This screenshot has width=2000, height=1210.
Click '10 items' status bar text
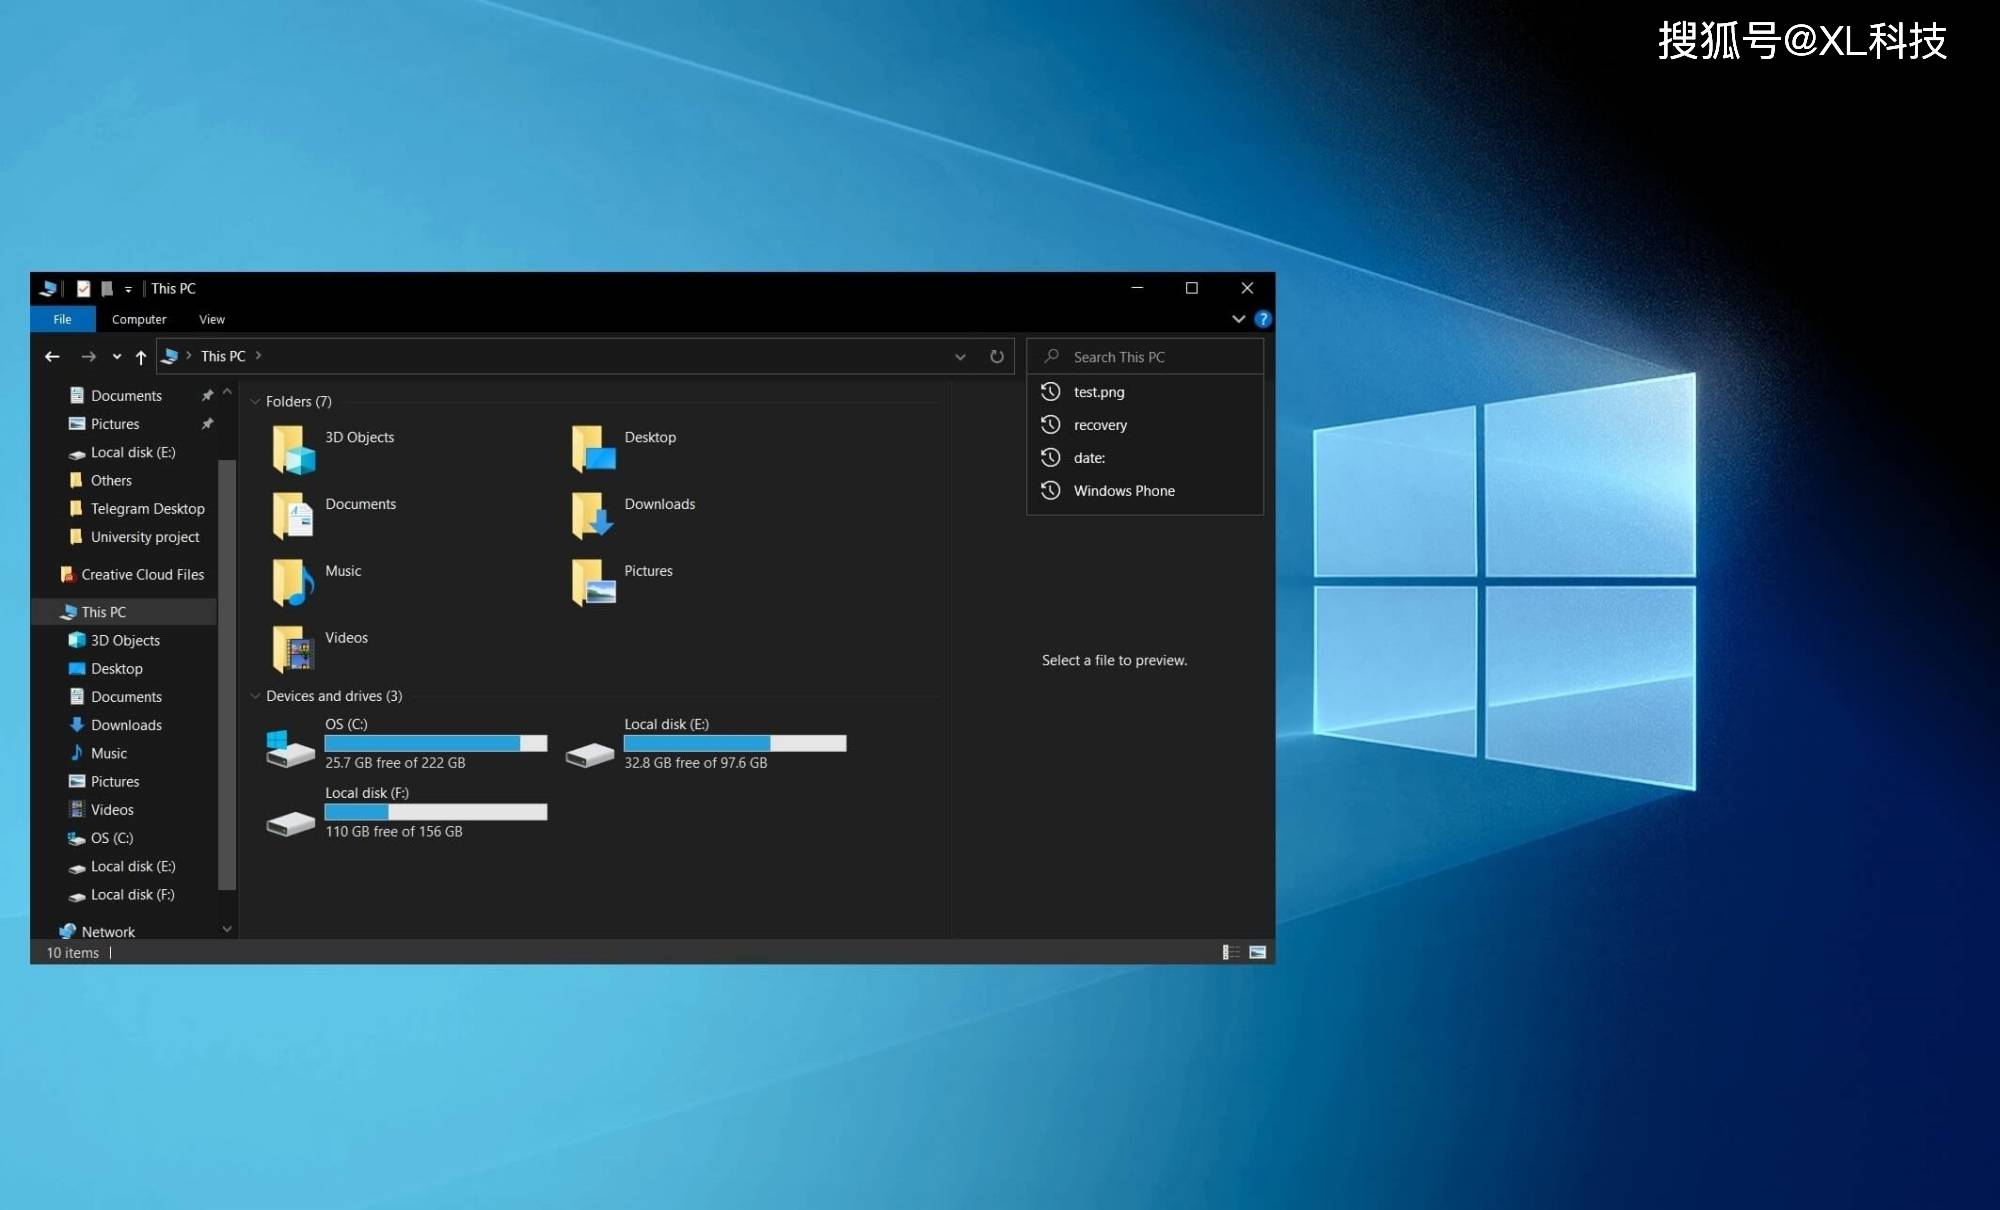[x=73, y=953]
